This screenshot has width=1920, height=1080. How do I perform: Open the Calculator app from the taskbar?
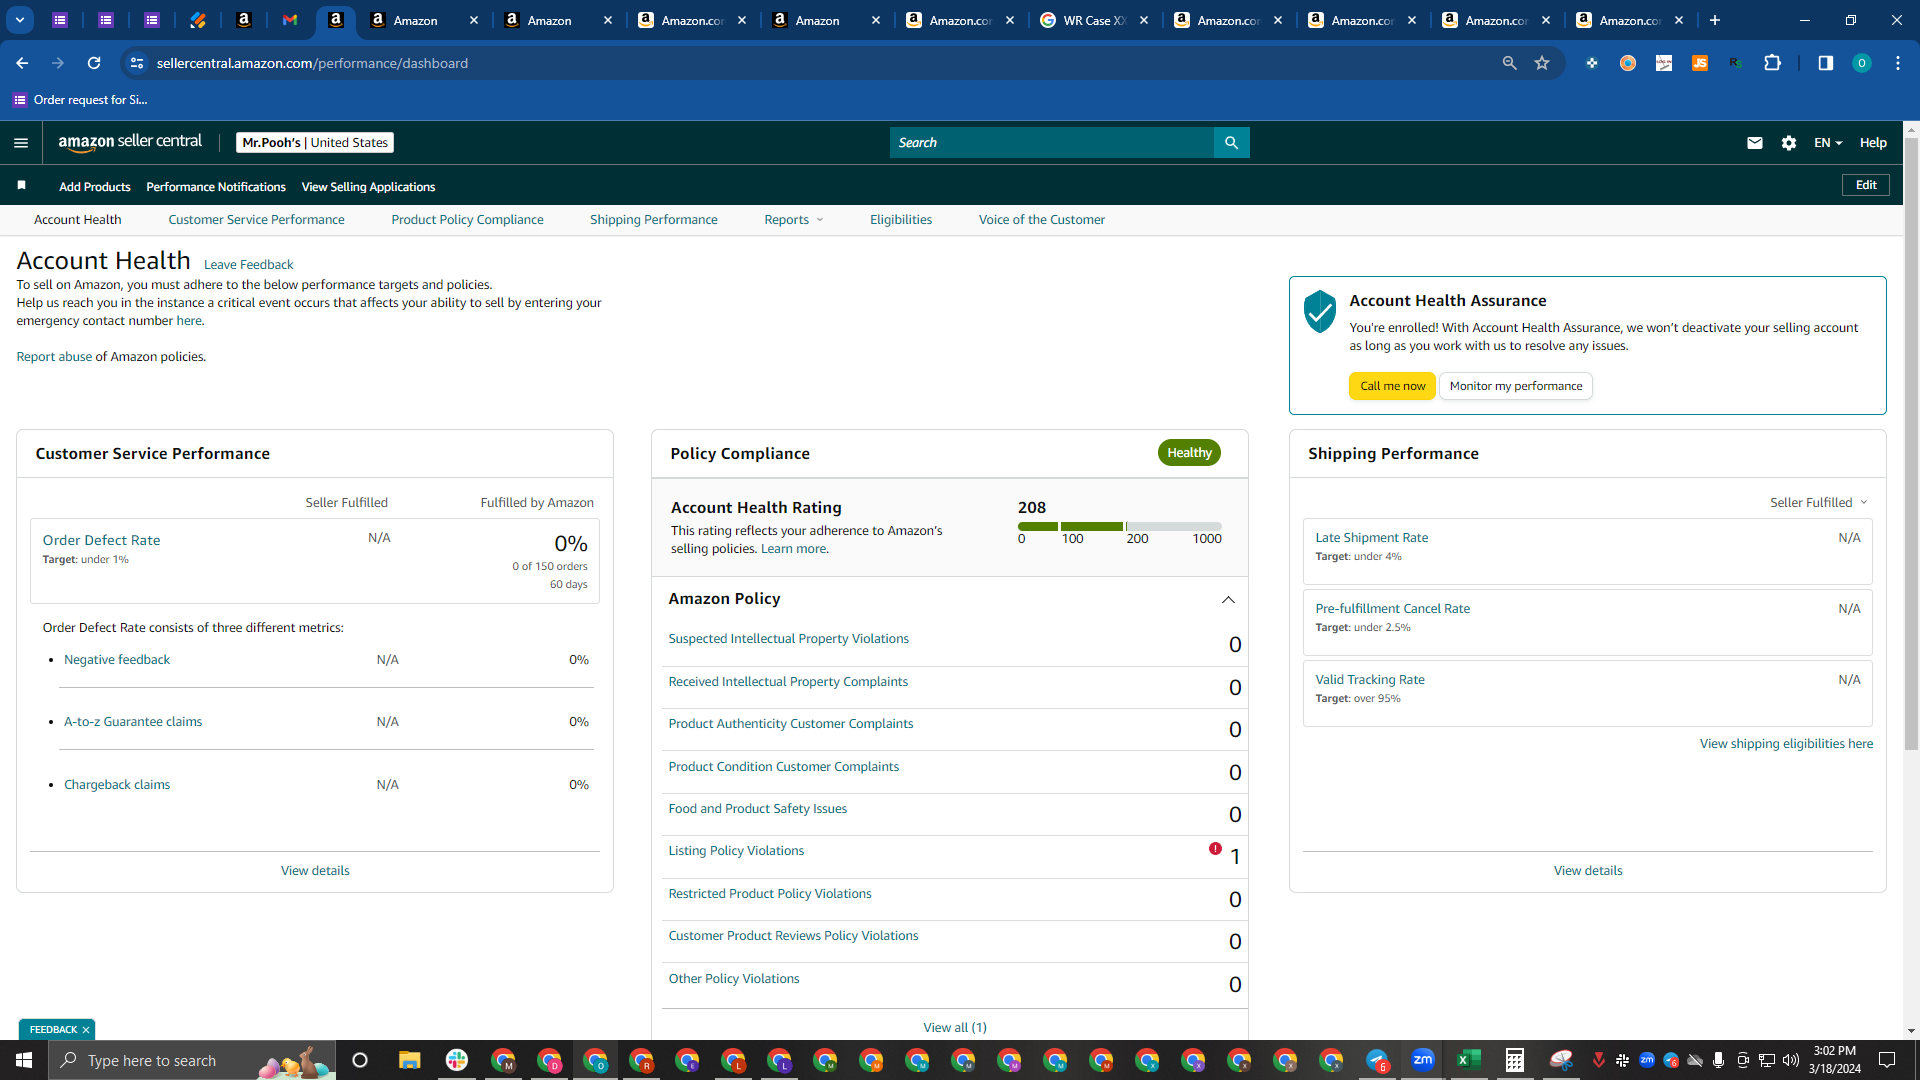(x=1515, y=1060)
